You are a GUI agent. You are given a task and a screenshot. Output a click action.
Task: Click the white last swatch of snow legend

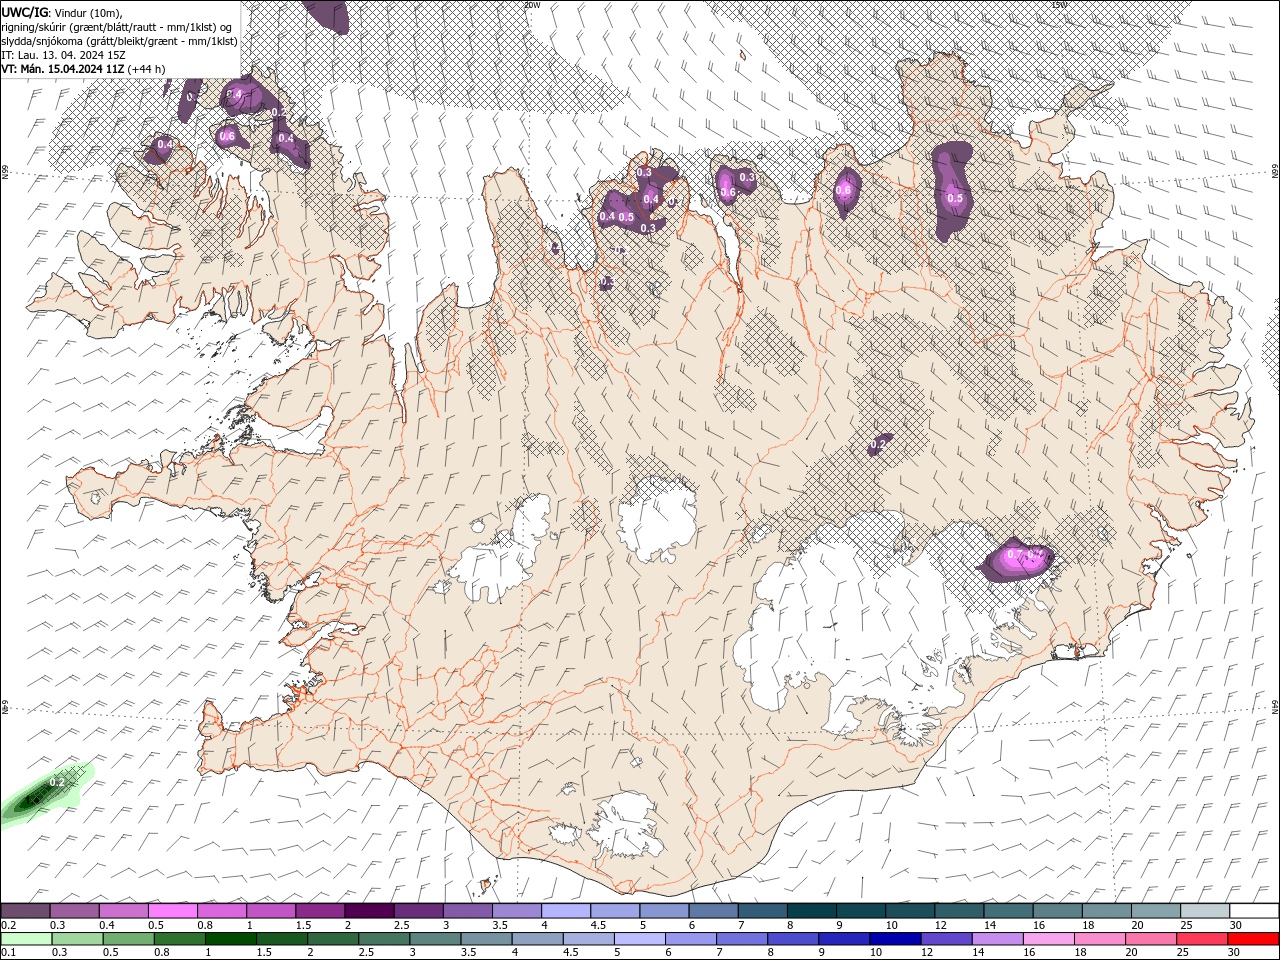click(x=1253, y=911)
